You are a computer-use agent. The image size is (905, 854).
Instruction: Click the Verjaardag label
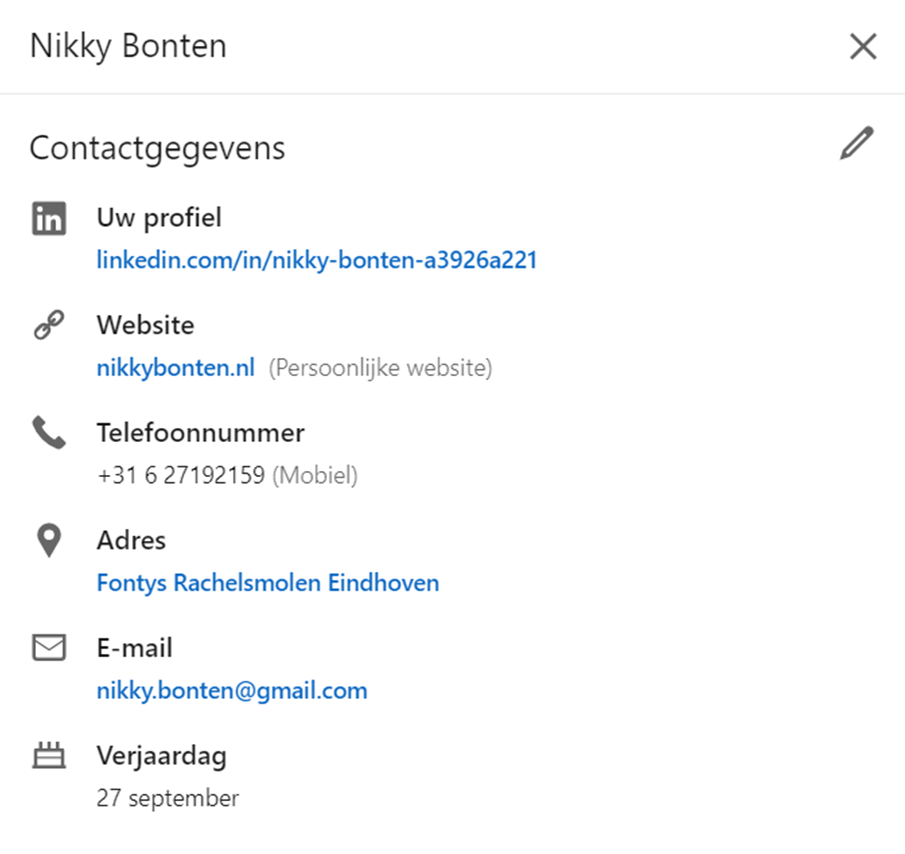[162, 756]
